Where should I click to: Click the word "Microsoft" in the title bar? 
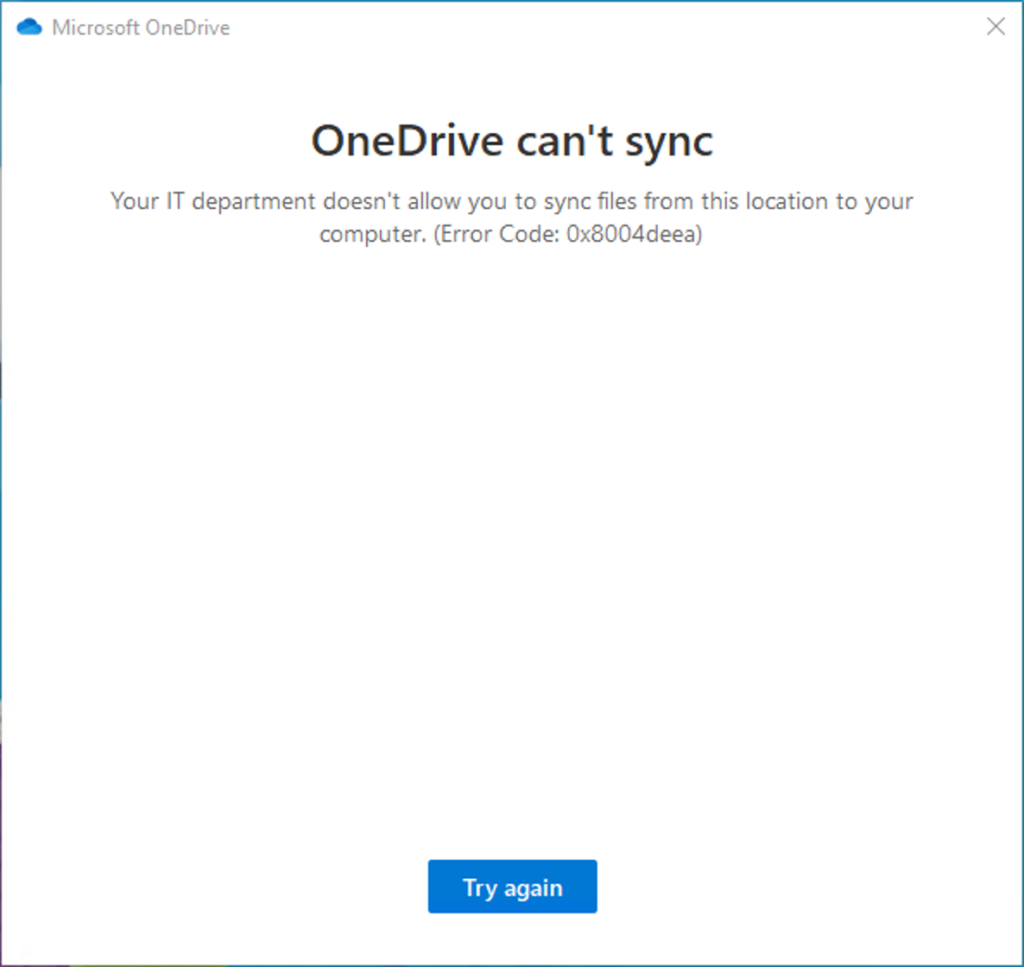coord(96,28)
